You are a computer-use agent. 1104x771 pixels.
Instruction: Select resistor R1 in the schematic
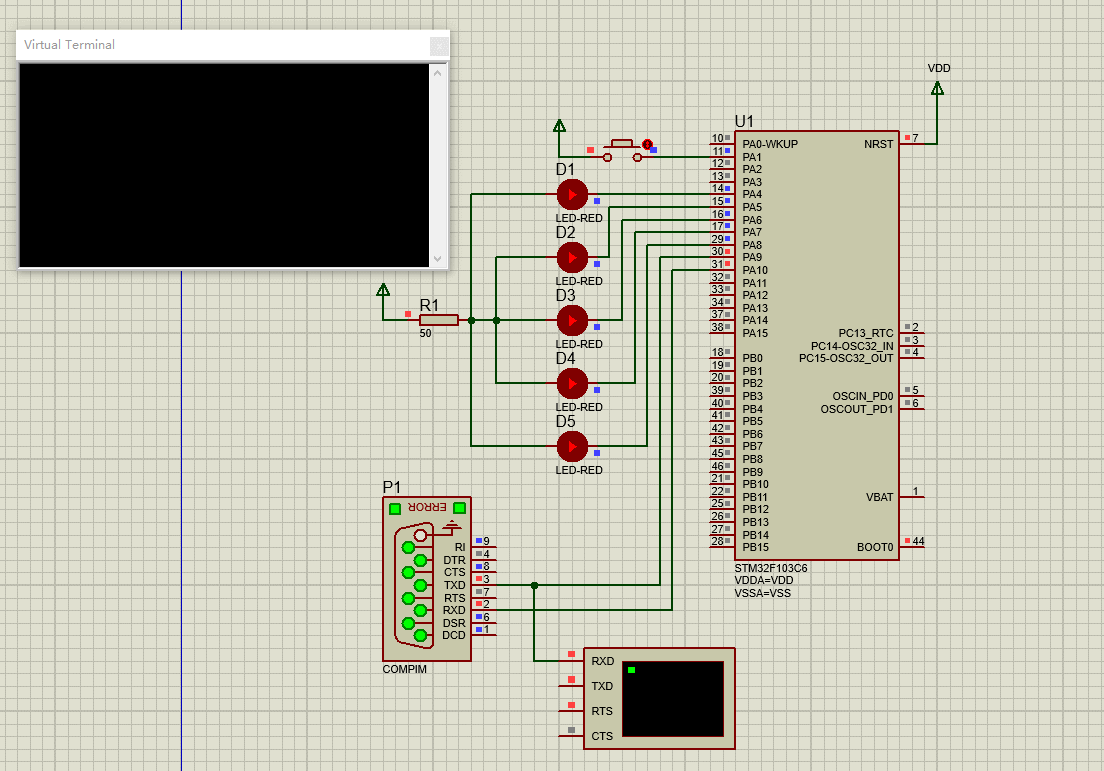(439, 320)
